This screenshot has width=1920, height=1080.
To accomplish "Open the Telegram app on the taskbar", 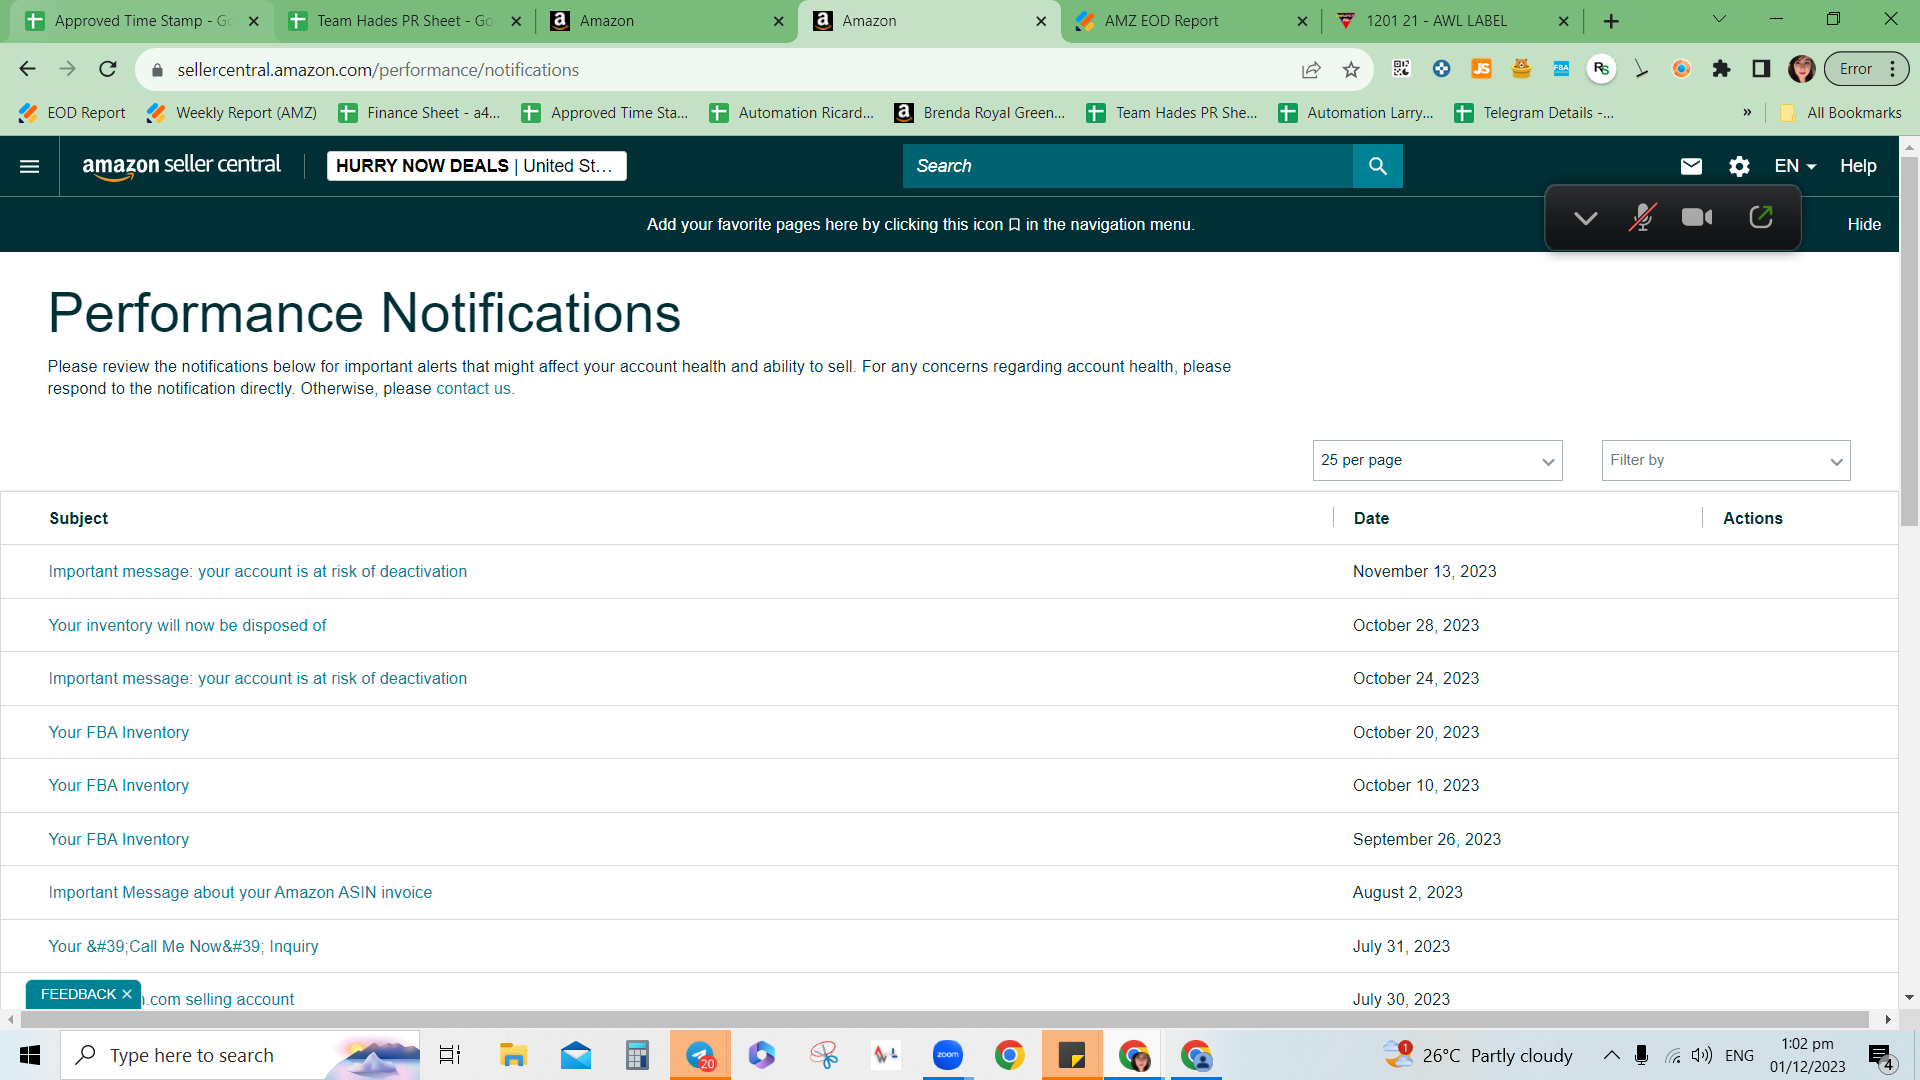I will click(700, 1055).
